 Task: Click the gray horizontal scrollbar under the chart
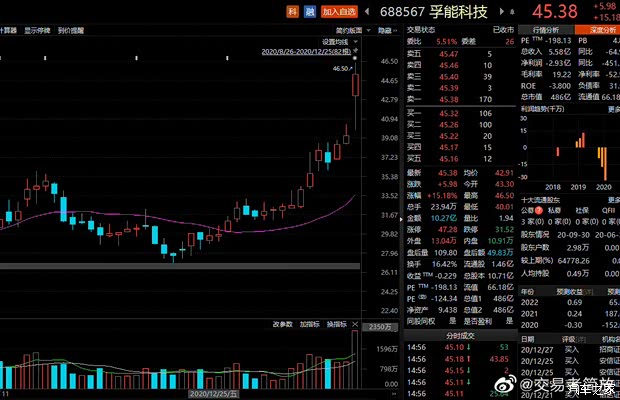coord(180,266)
